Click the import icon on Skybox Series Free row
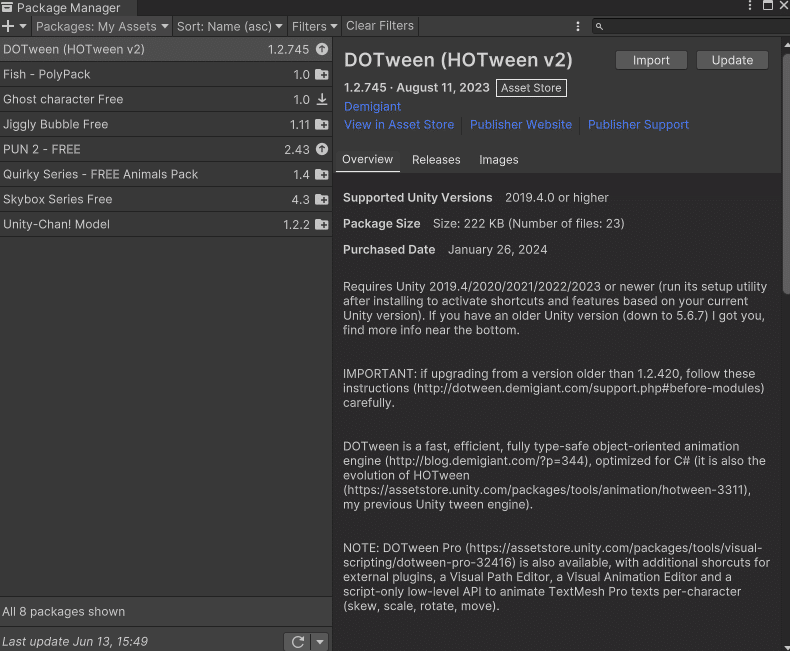Image resolution: width=790 pixels, height=651 pixels. coord(322,200)
